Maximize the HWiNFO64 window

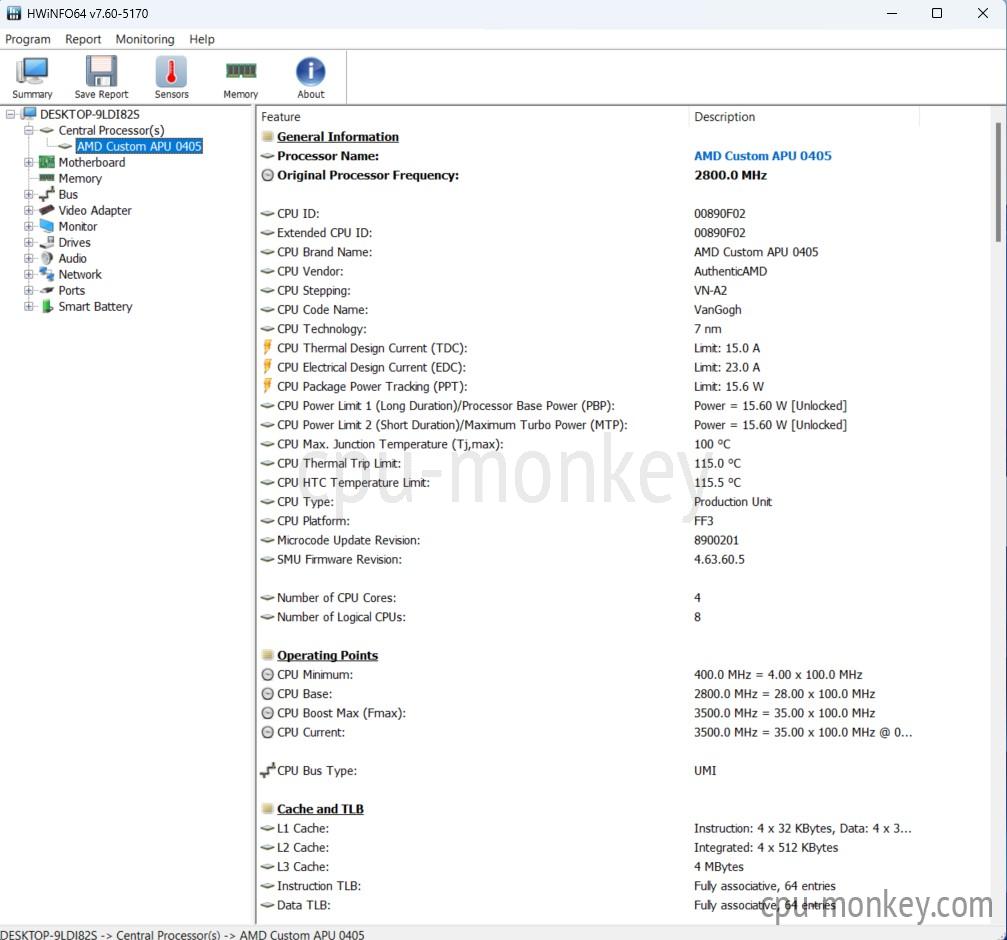pos(936,13)
